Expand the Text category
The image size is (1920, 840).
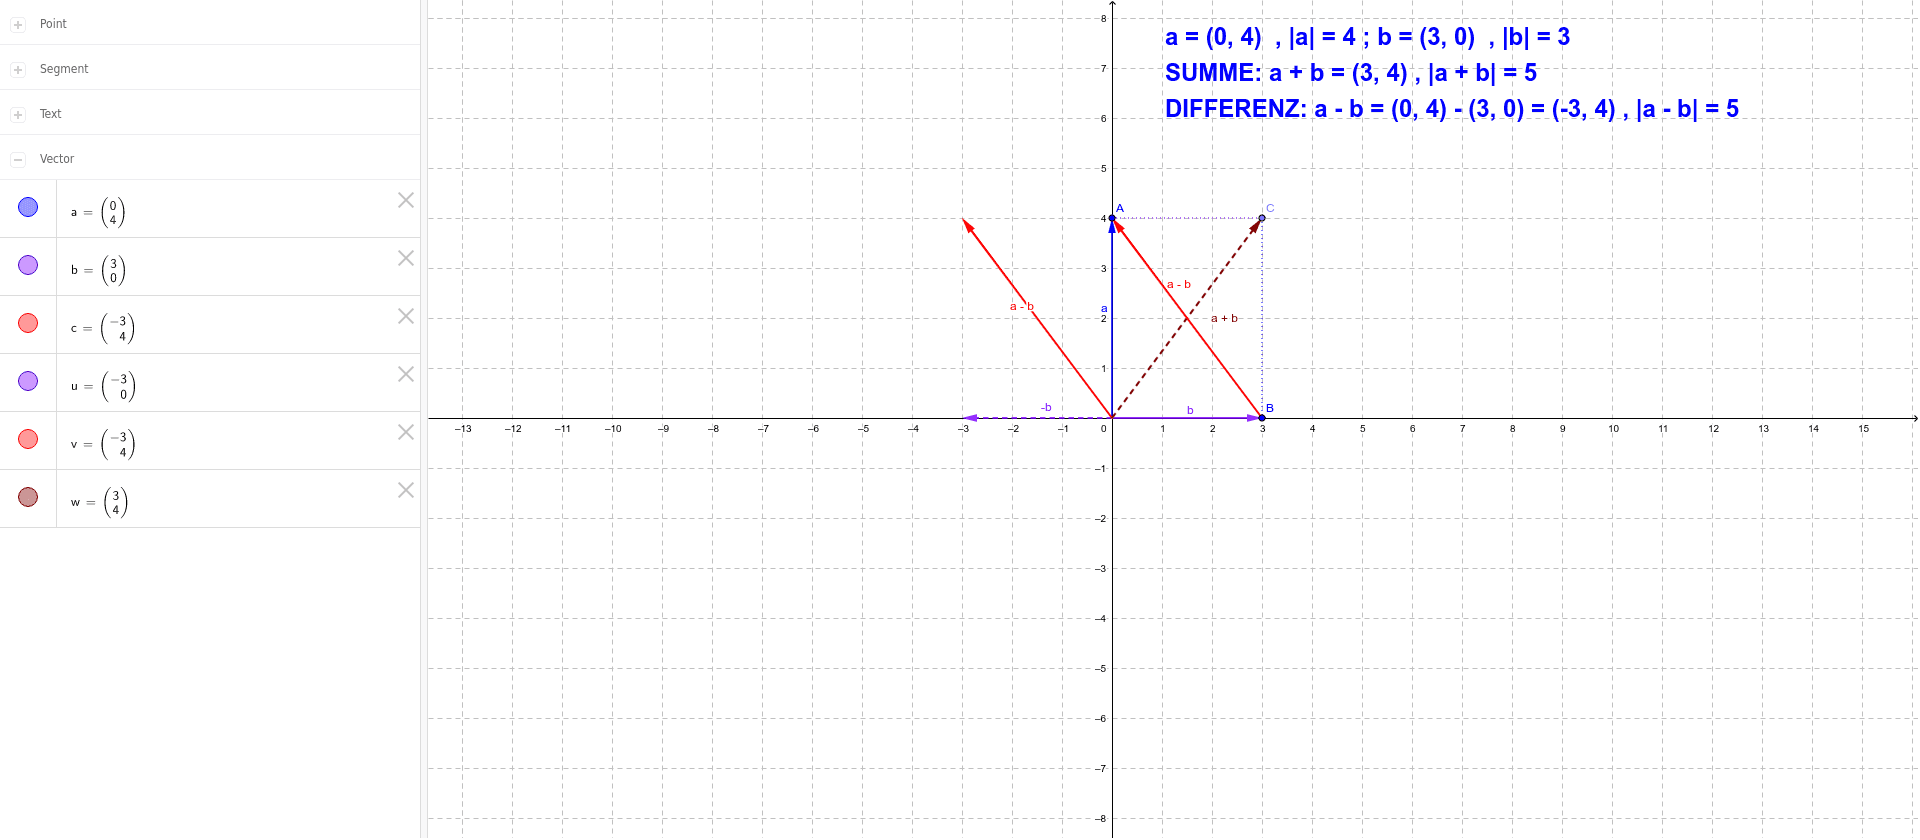(x=18, y=114)
